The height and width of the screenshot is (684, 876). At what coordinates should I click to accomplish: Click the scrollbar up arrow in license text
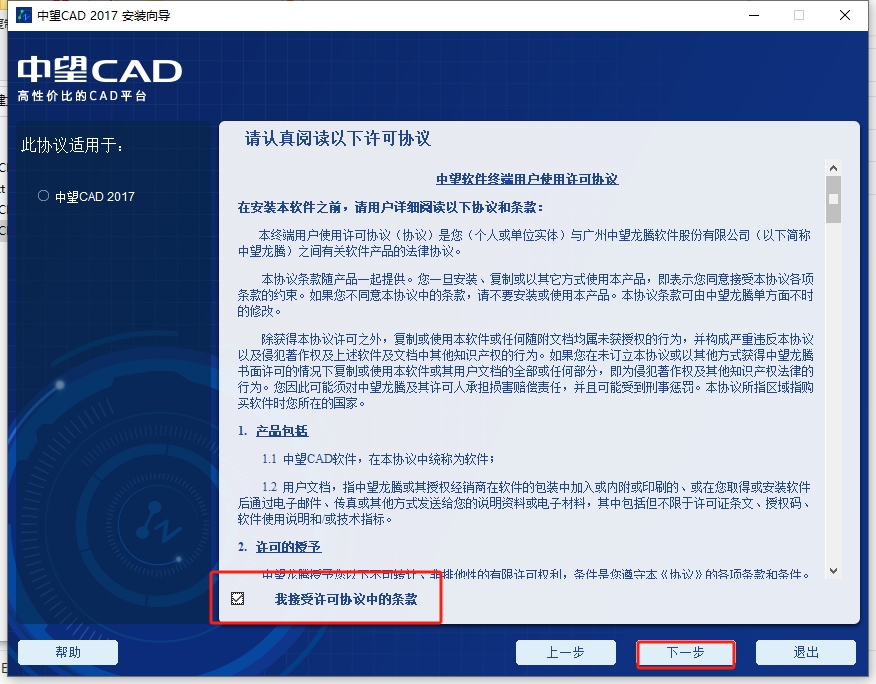coord(833,166)
